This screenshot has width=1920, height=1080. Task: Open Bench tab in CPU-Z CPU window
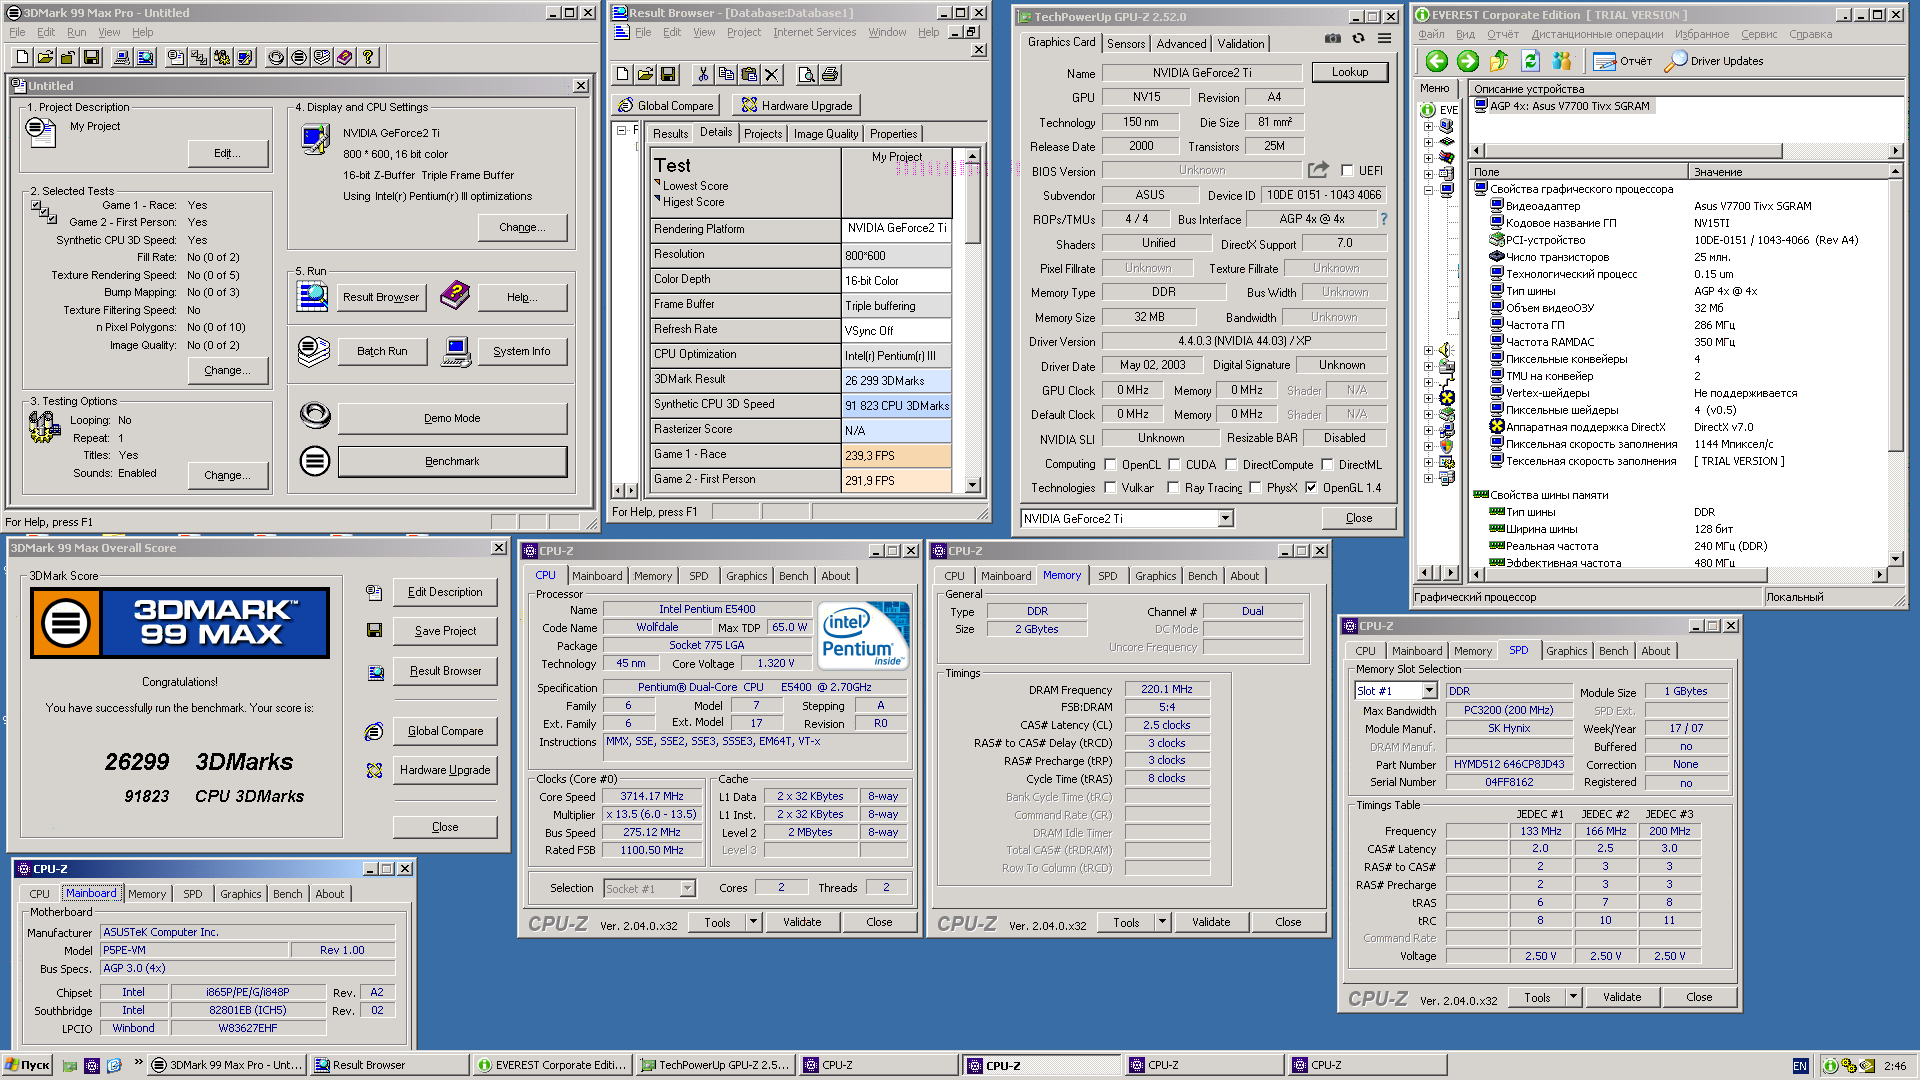tap(794, 576)
